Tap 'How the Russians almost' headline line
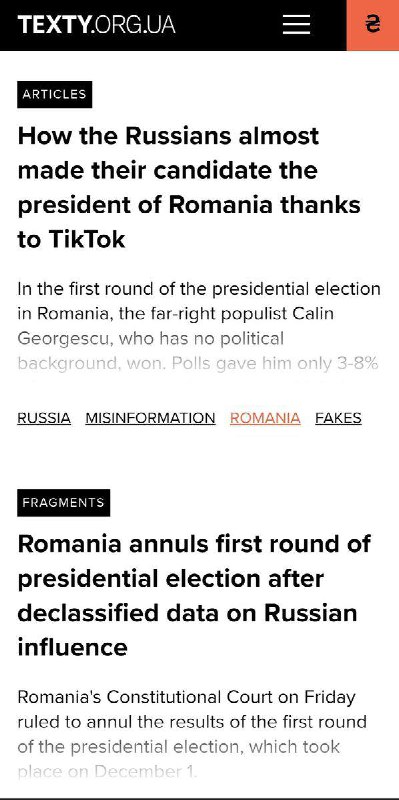Screen dimensions: 399x800 [x=168, y=136]
